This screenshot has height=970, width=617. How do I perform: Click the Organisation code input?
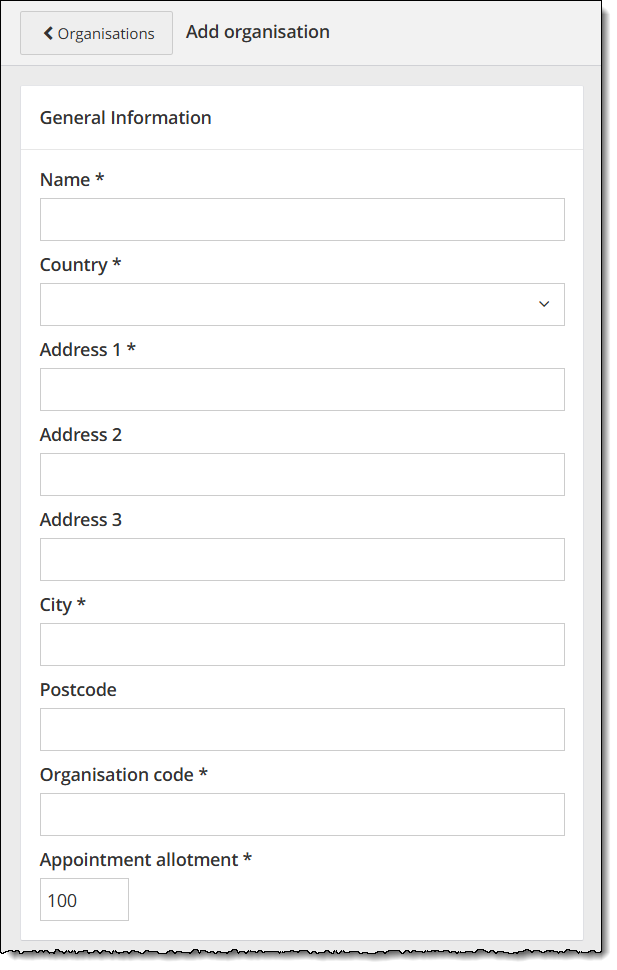coord(302,814)
